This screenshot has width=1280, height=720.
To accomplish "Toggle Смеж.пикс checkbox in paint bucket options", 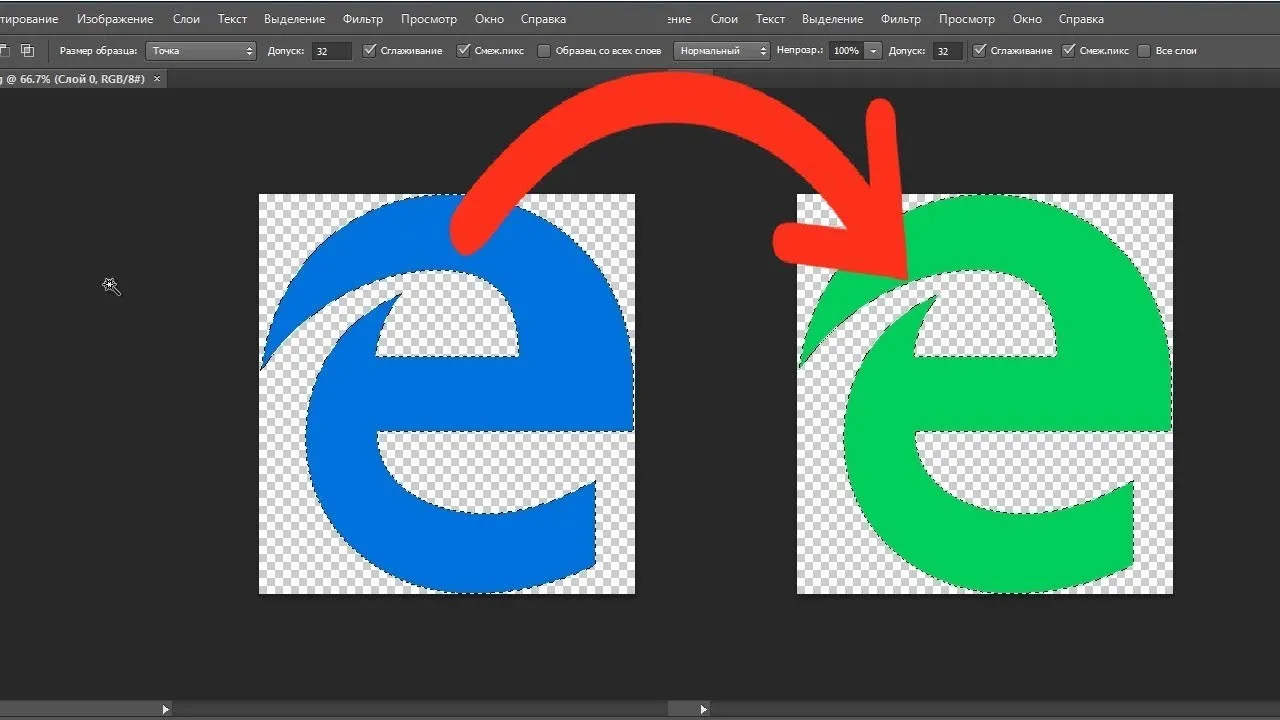I will point(1068,50).
